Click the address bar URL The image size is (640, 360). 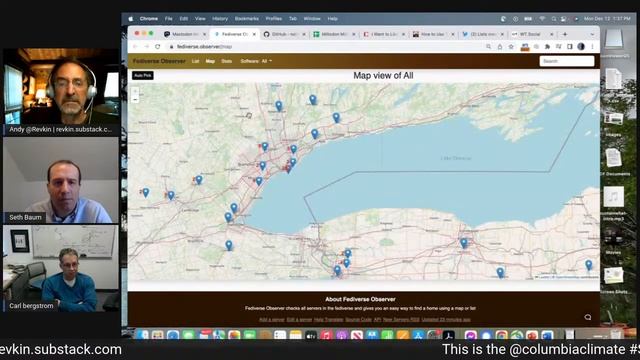click(x=204, y=47)
